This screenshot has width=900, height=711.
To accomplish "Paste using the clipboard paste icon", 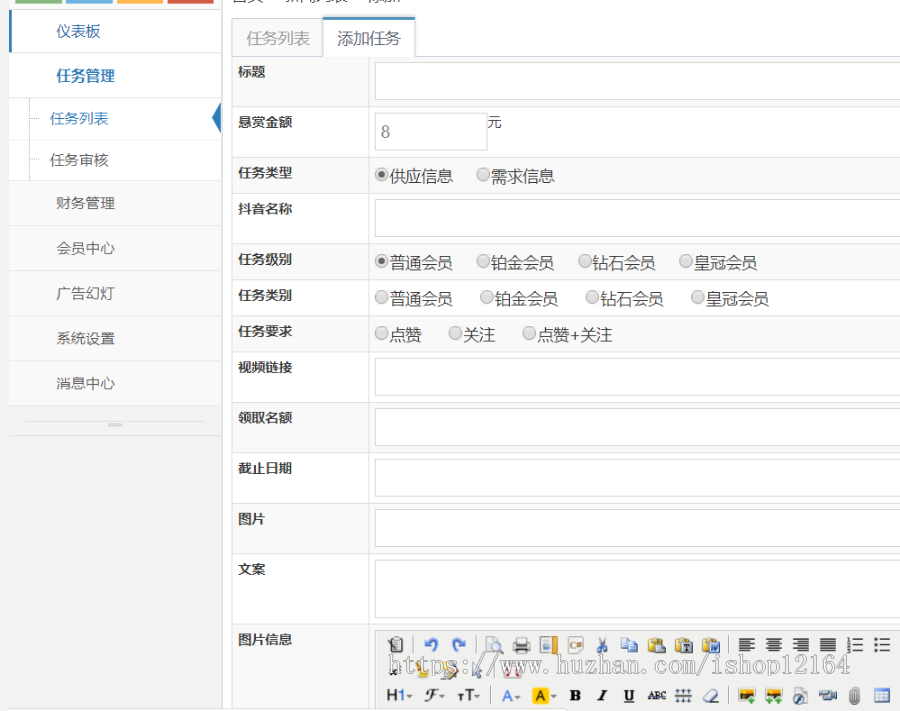I will (x=656, y=645).
